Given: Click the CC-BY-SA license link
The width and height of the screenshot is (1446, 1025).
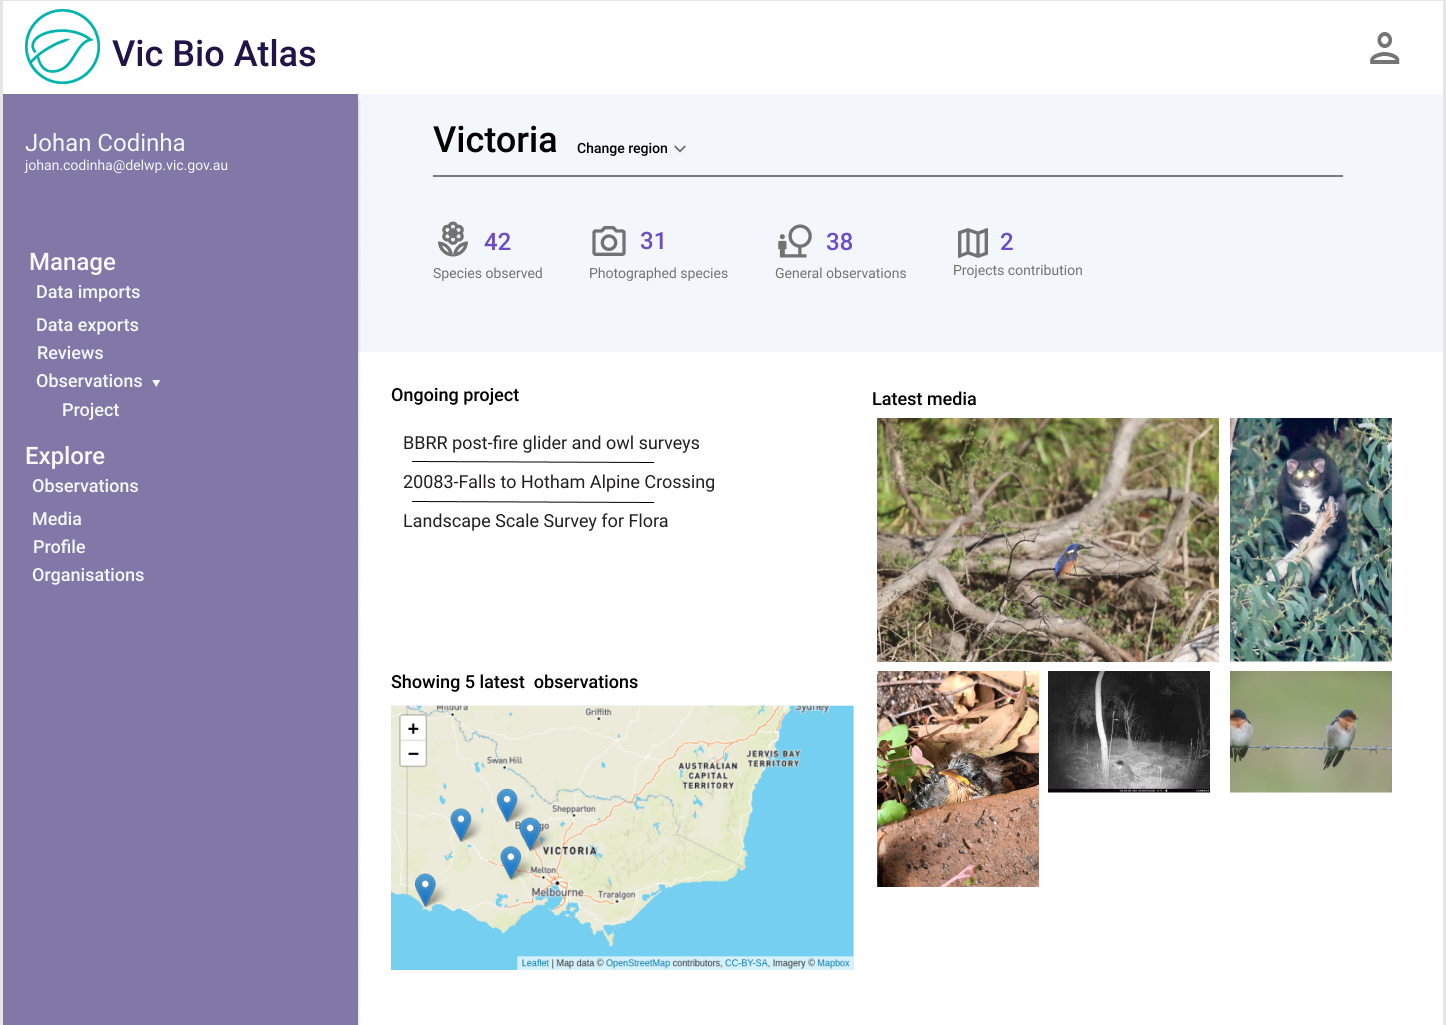Looking at the screenshot, I should 746,963.
